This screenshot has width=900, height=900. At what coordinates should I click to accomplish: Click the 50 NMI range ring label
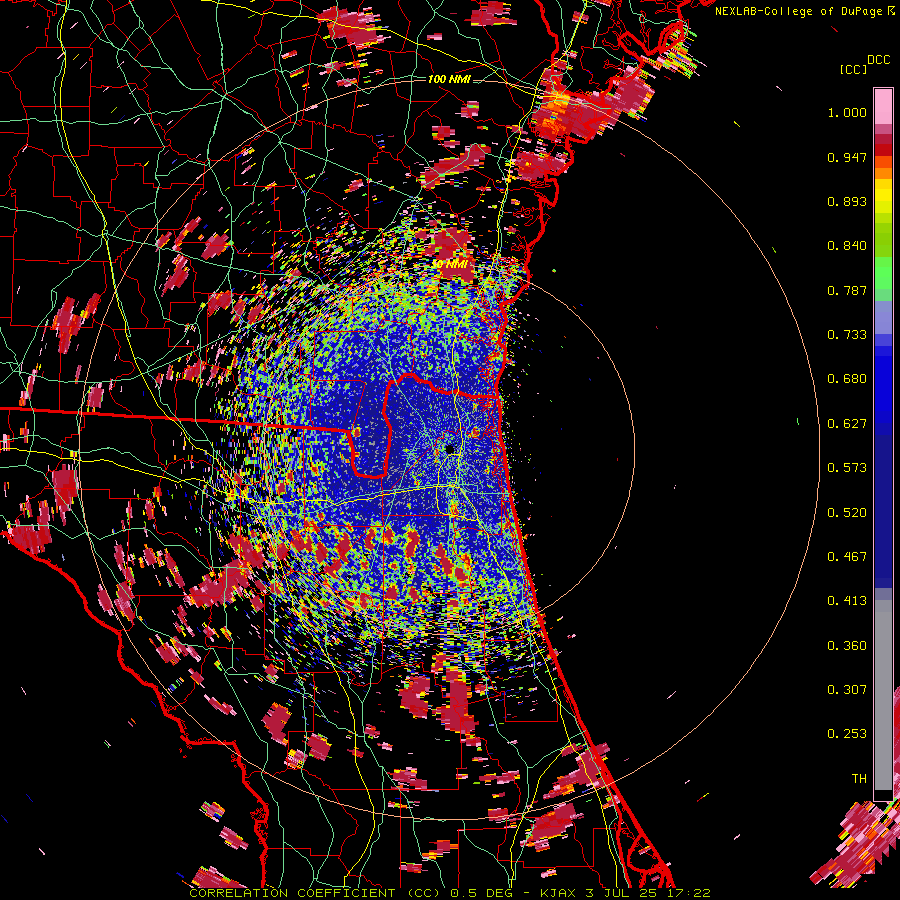tap(449, 264)
